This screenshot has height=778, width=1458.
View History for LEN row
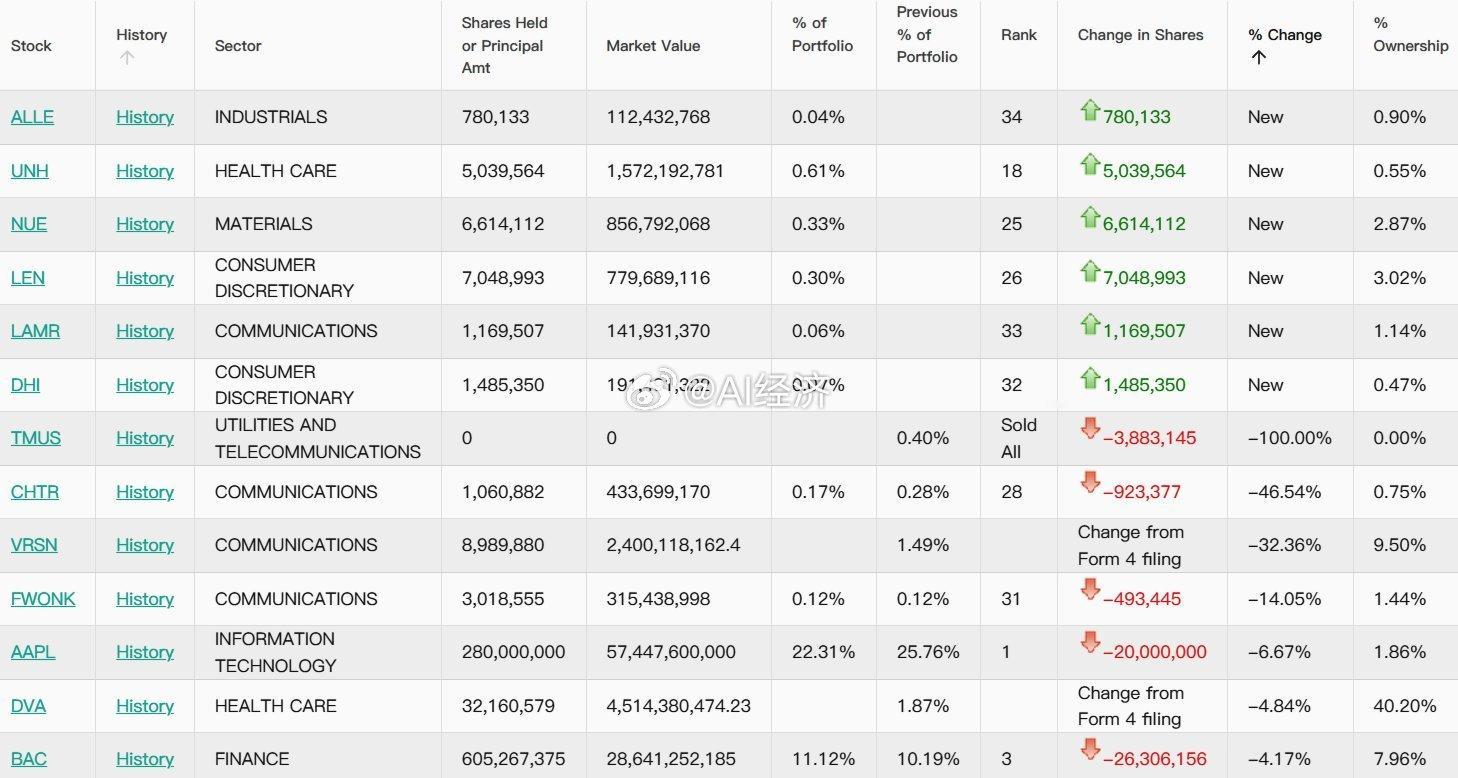(x=145, y=278)
